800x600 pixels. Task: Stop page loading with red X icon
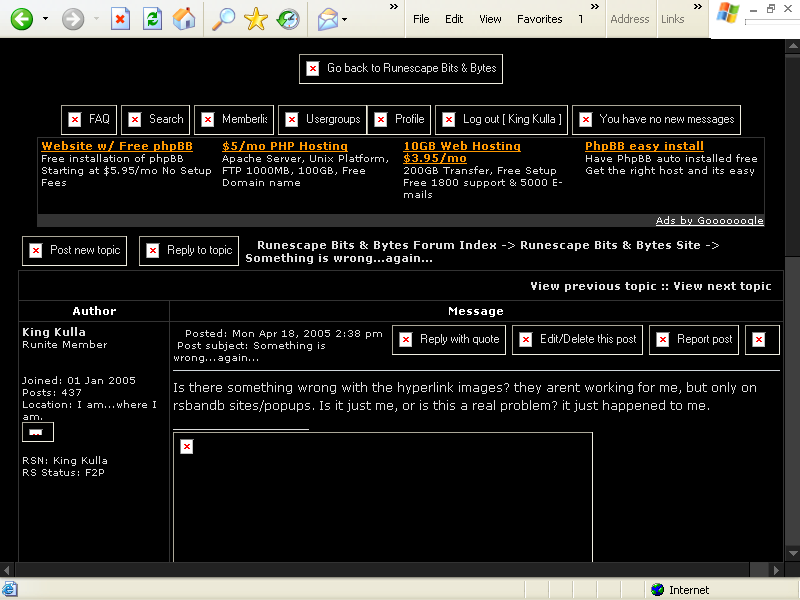[120, 19]
